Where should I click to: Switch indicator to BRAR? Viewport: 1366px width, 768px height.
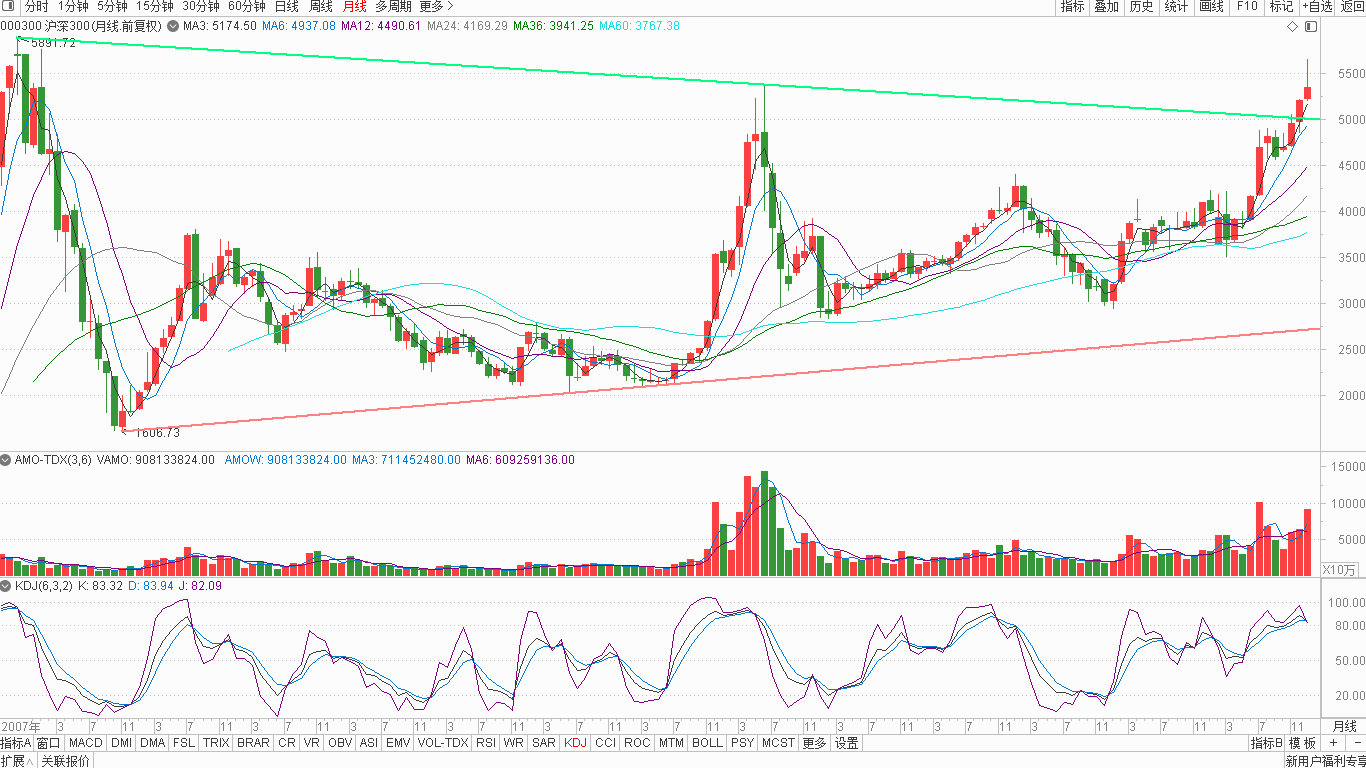[x=253, y=743]
